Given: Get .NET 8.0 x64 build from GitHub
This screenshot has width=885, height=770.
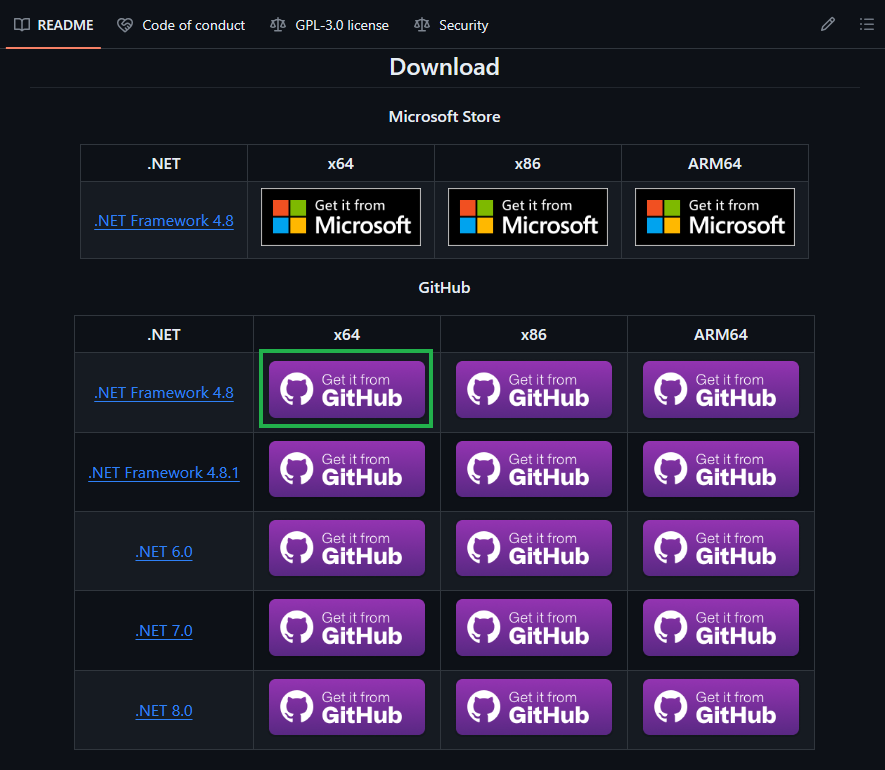Looking at the screenshot, I should click(x=347, y=707).
